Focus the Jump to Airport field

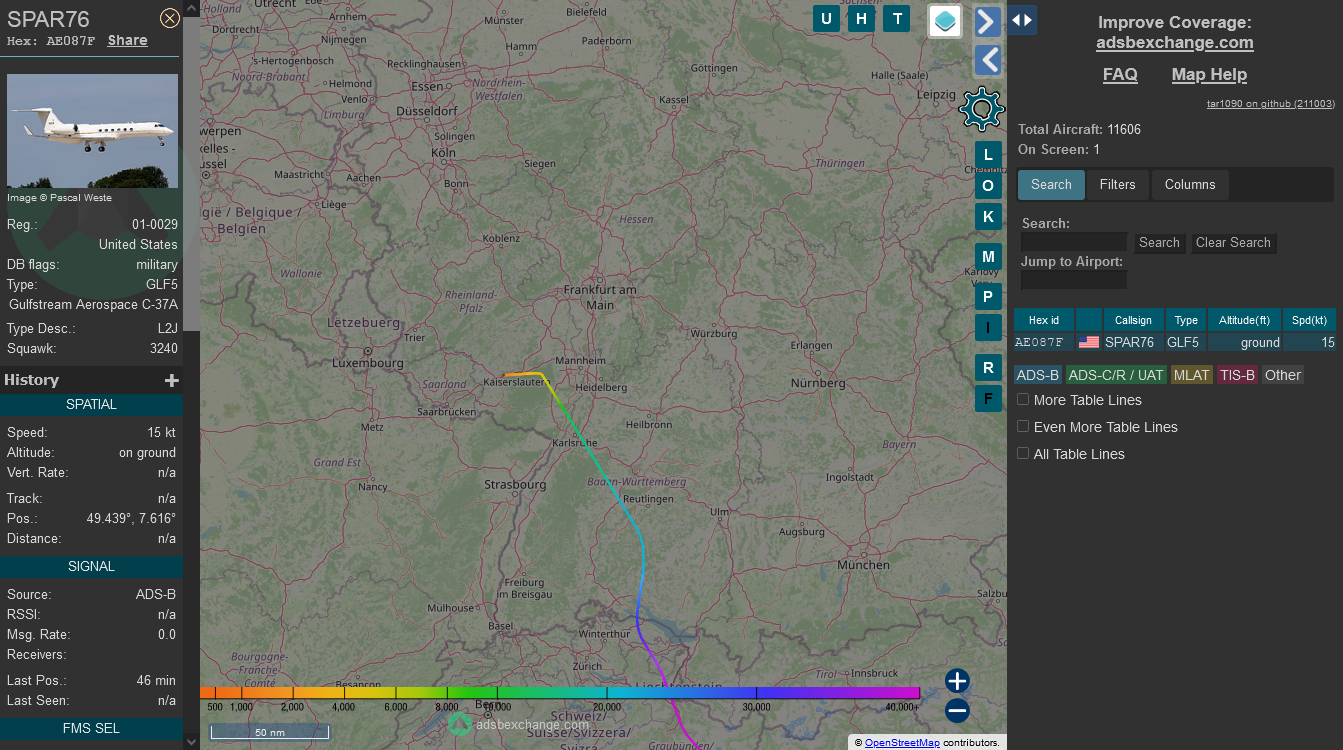click(1074, 280)
